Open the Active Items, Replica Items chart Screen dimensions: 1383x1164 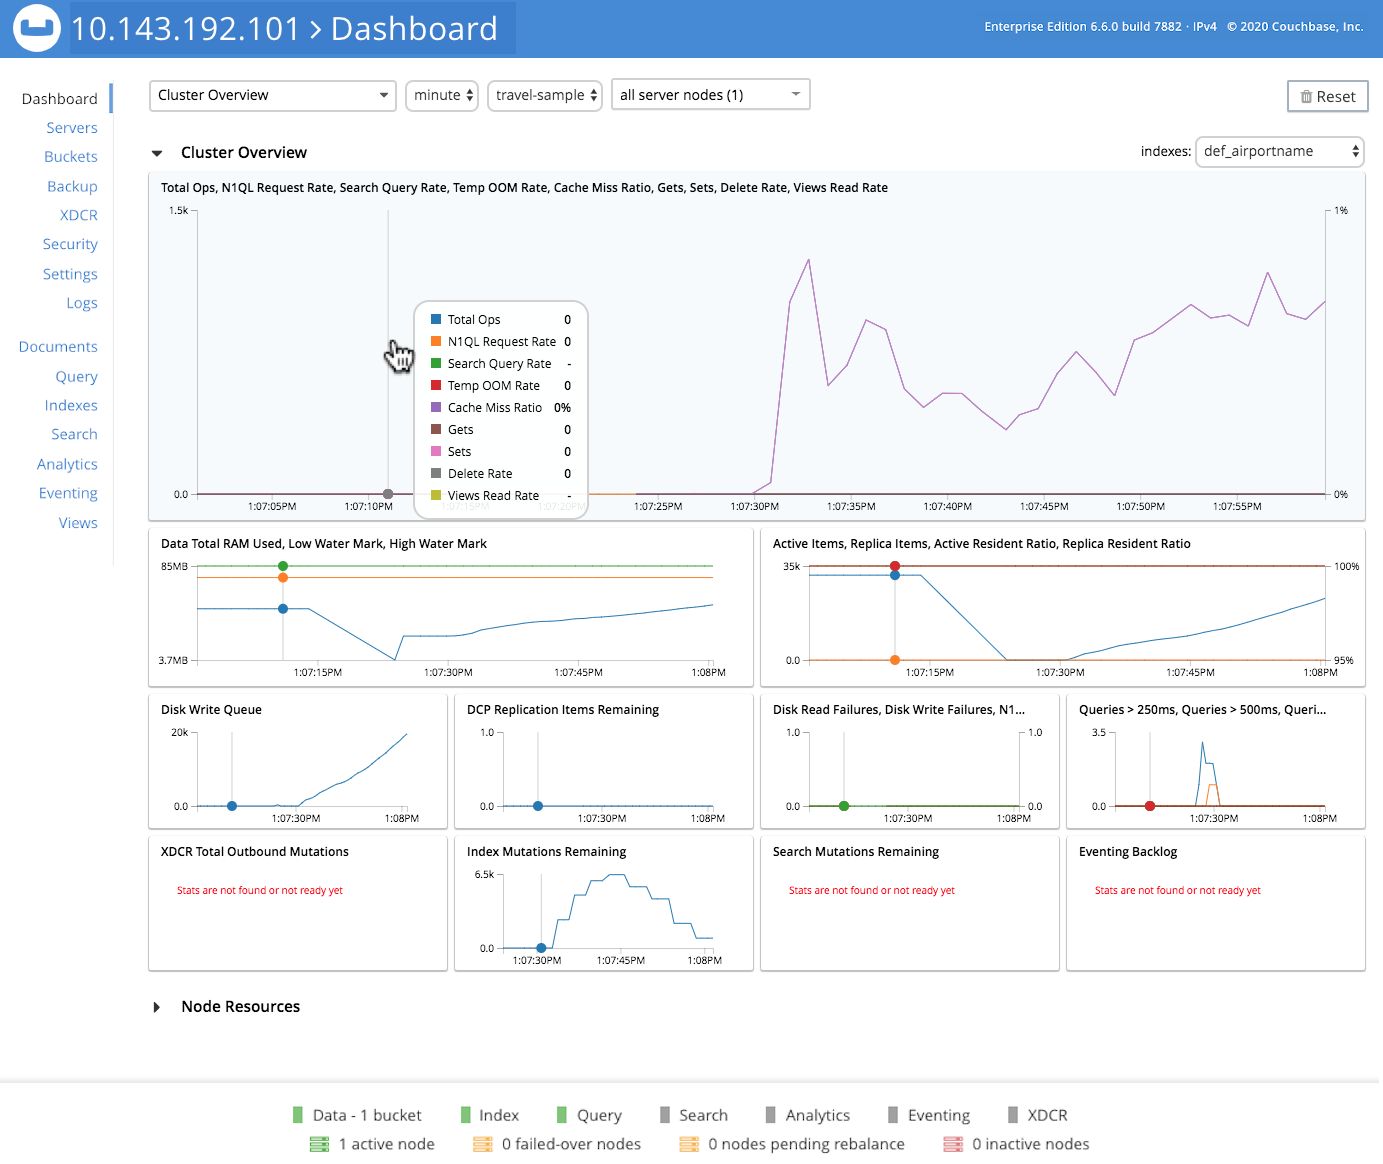point(1063,607)
